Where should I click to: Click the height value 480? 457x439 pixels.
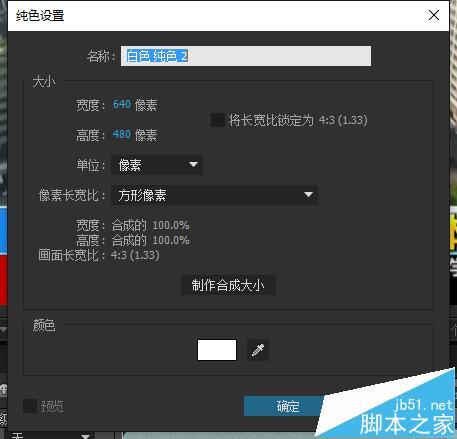tap(122, 134)
